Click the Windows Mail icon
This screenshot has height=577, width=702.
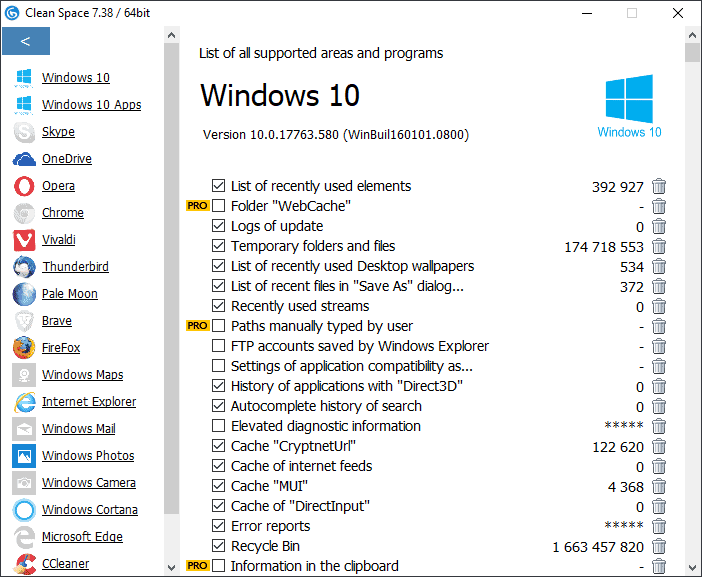24,429
